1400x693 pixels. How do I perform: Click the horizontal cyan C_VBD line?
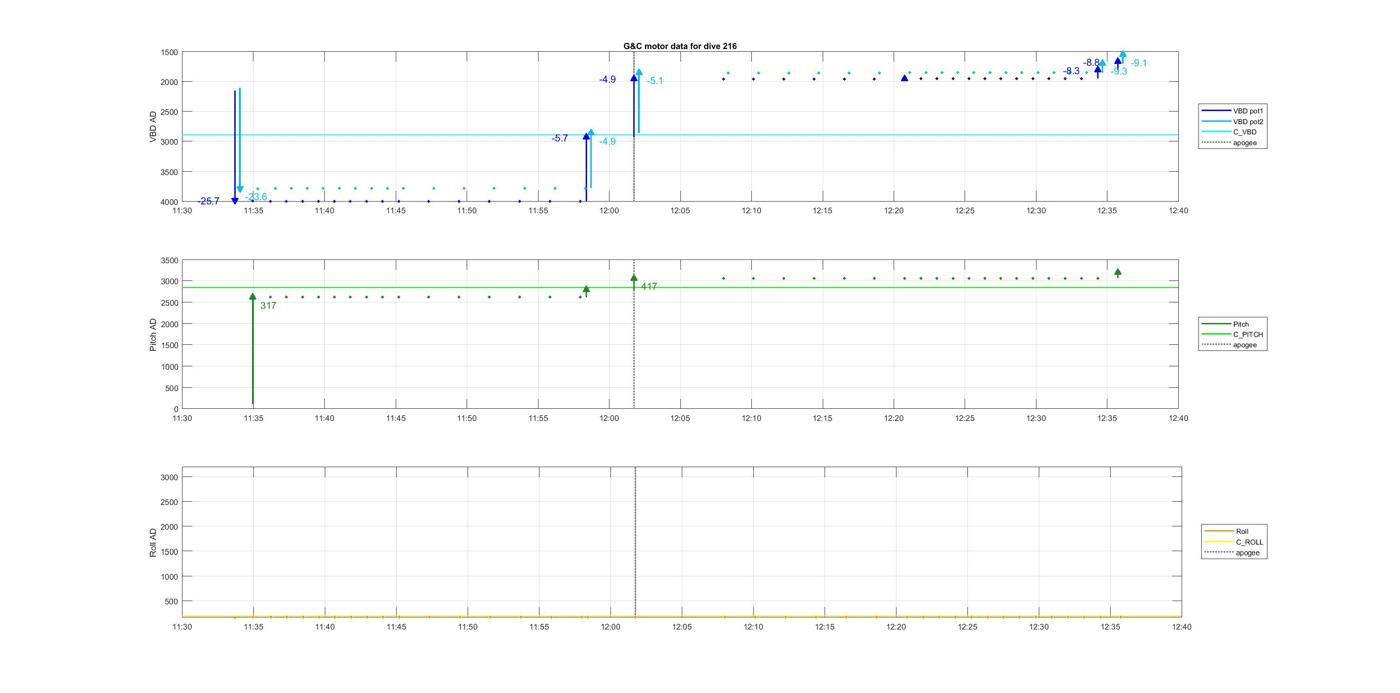pyautogui.click(x=680, y=135)
